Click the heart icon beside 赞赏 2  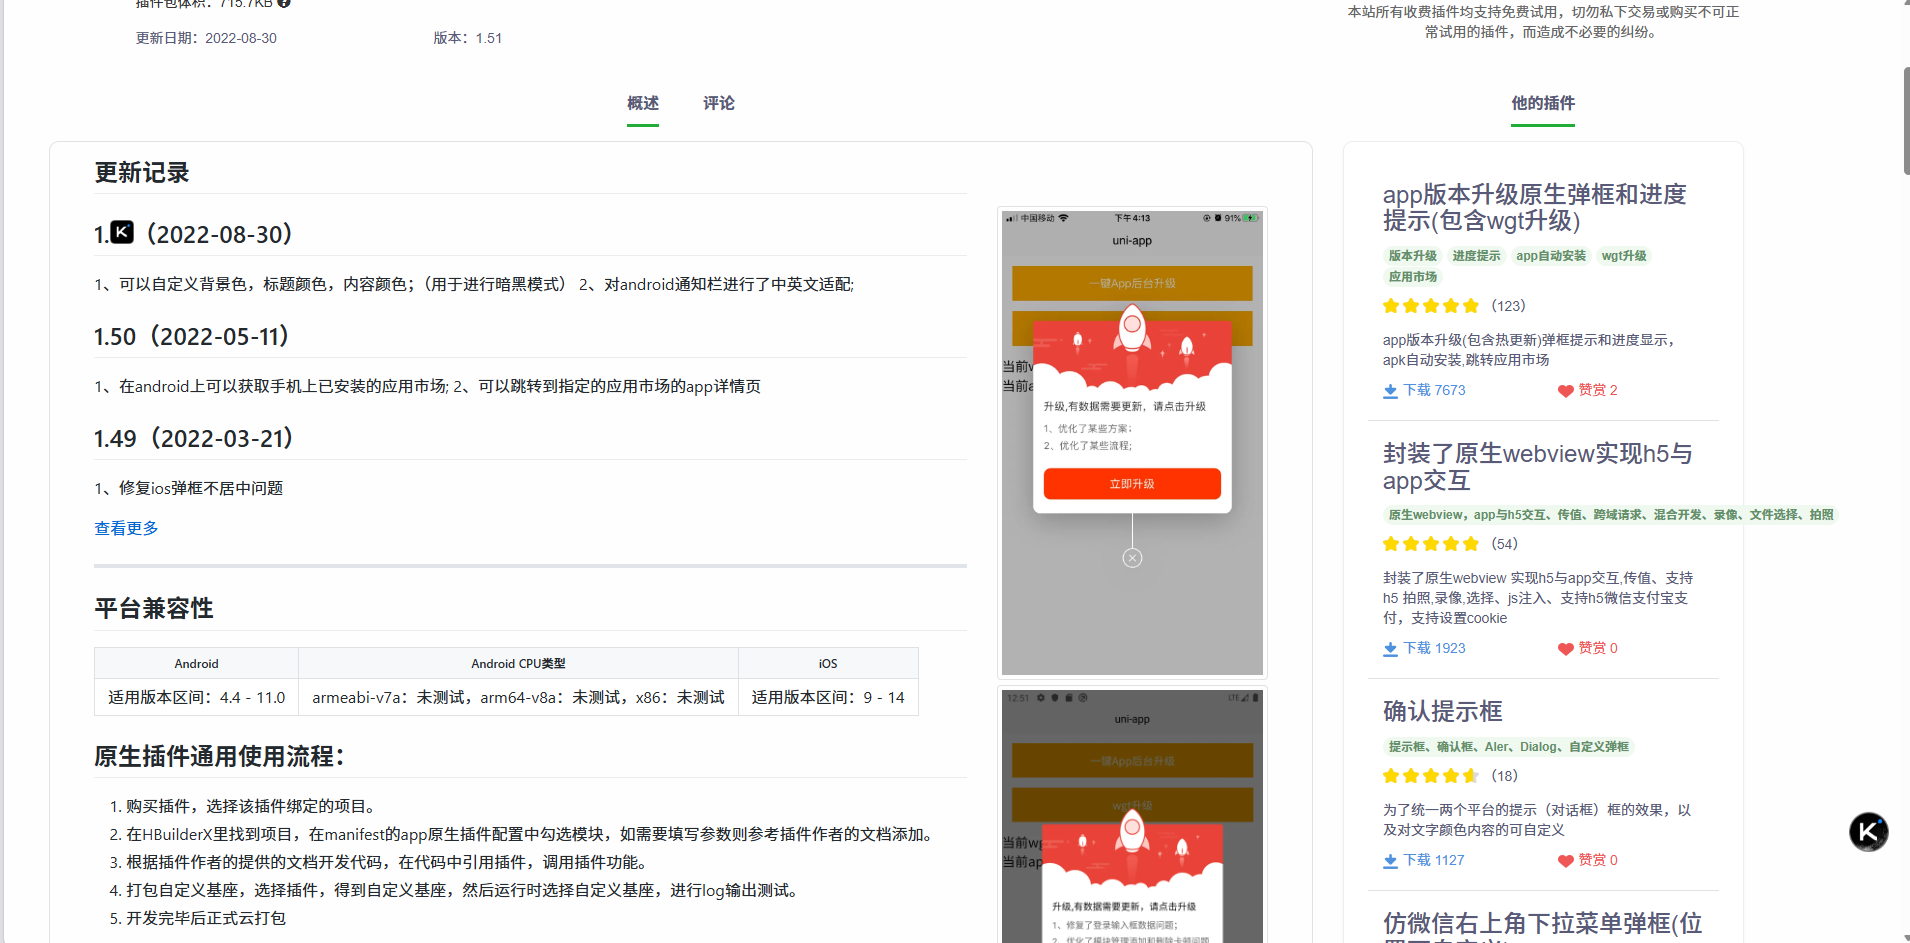point(1566,391)
